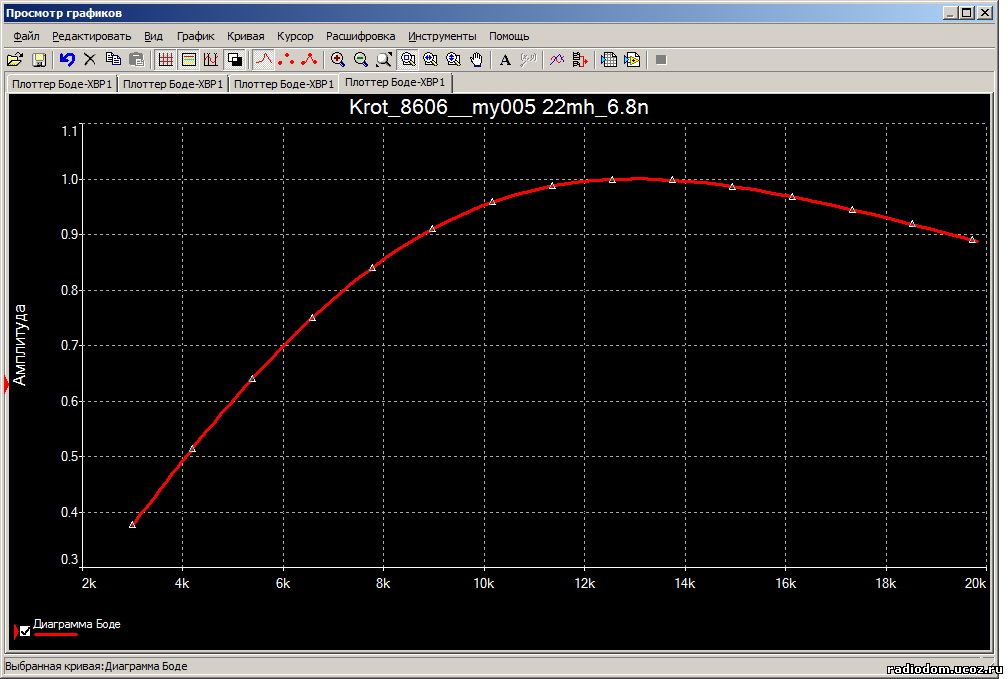Screen dimensions: 1008x679
Task: Click the graph title Krot_8606__my005 22mh_6.8n
Action: [x=498, y=106]
